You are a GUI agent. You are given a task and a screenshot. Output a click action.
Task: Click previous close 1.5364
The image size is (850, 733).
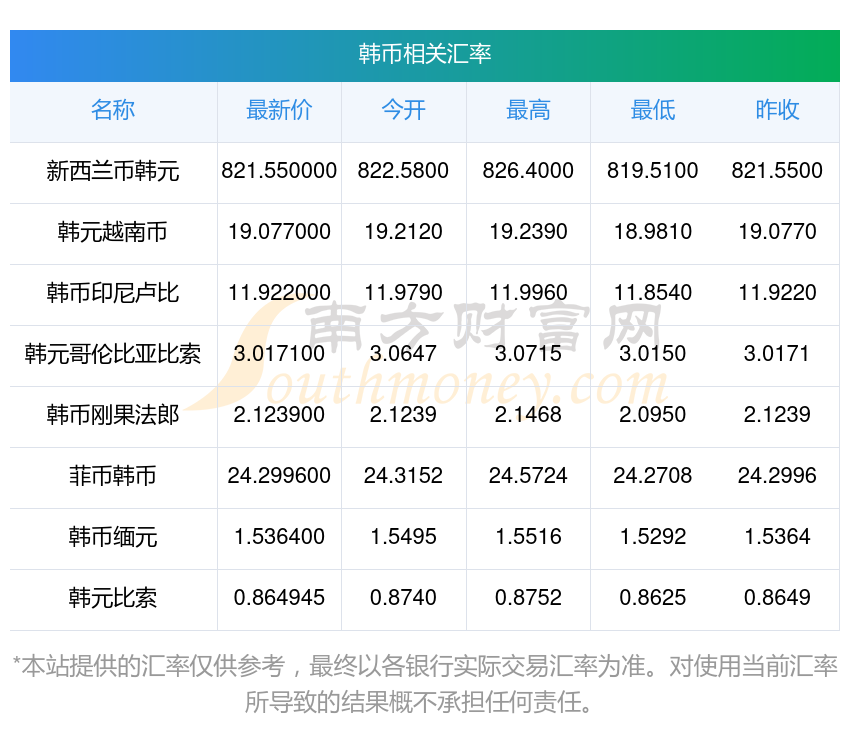click(777, 537)
